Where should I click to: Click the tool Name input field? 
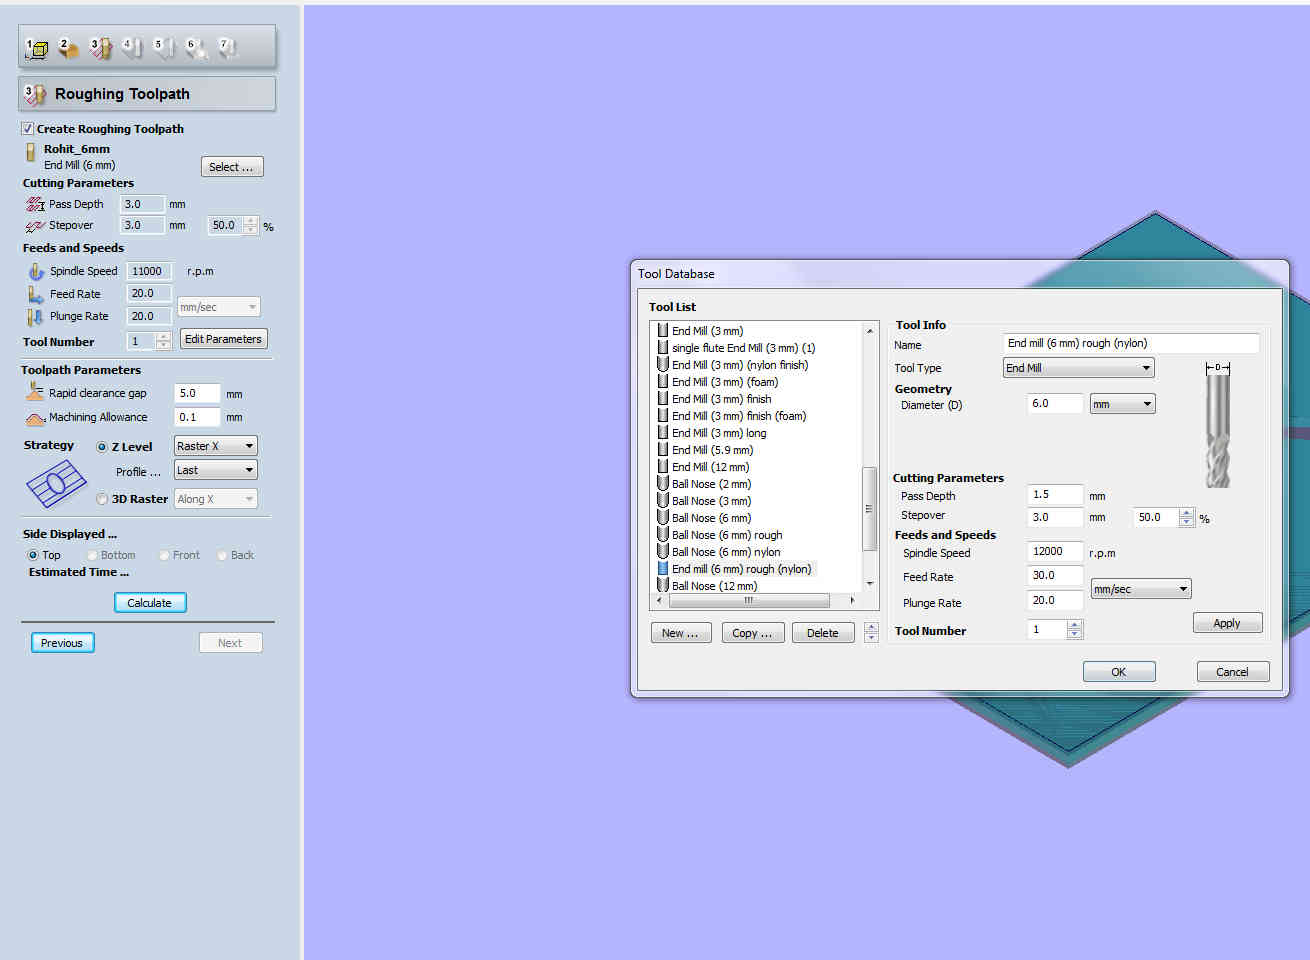[1131, 343]
